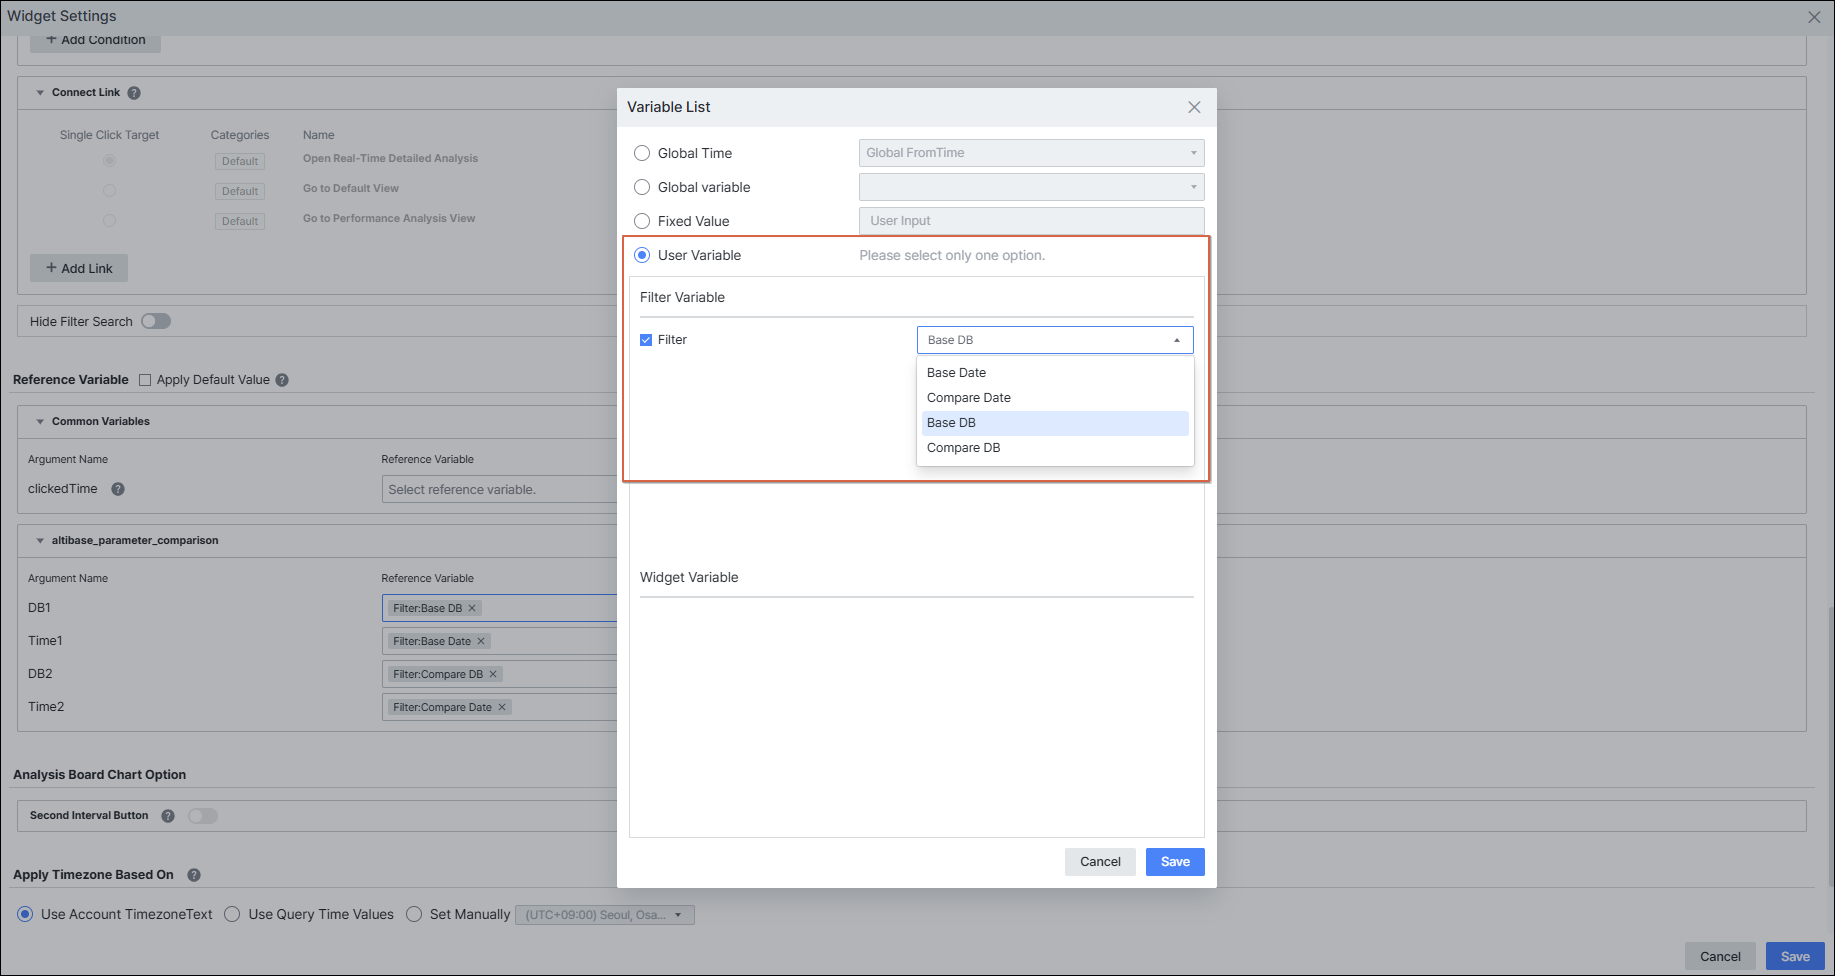Click the Add Link button

[x=79, y=268]
